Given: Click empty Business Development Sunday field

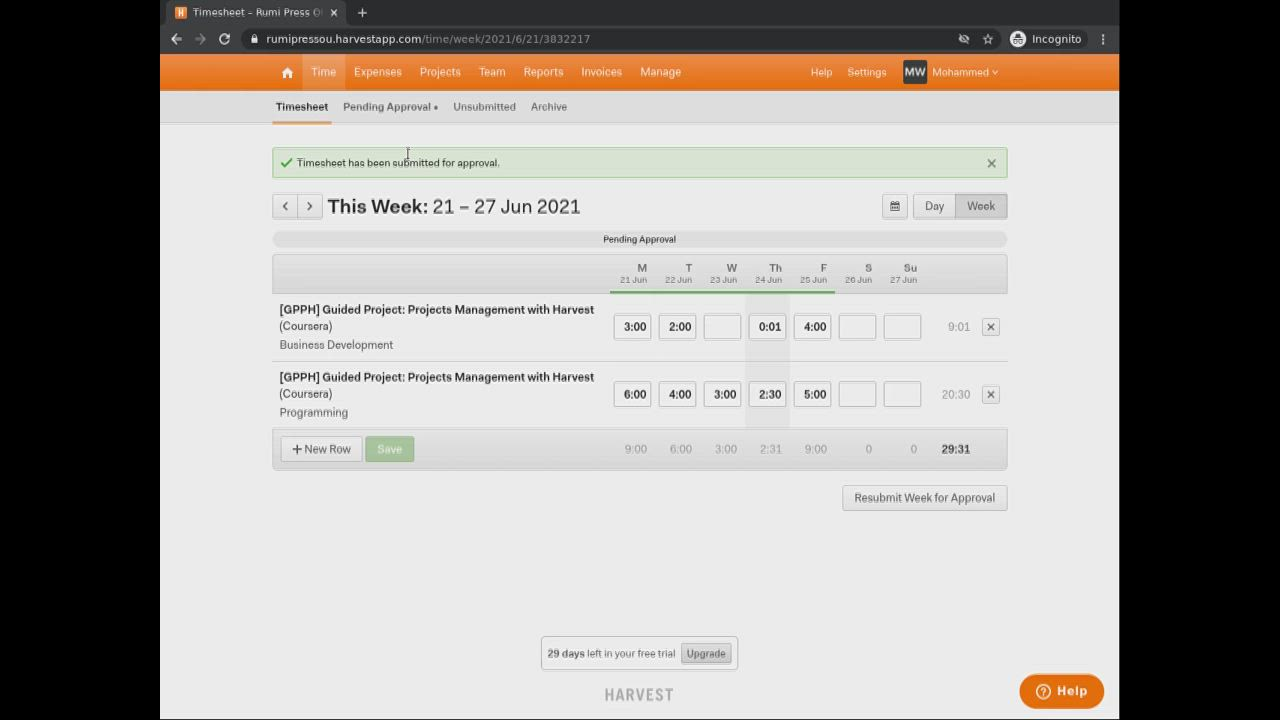Looking at the screenshot, I should click(902, 327).
